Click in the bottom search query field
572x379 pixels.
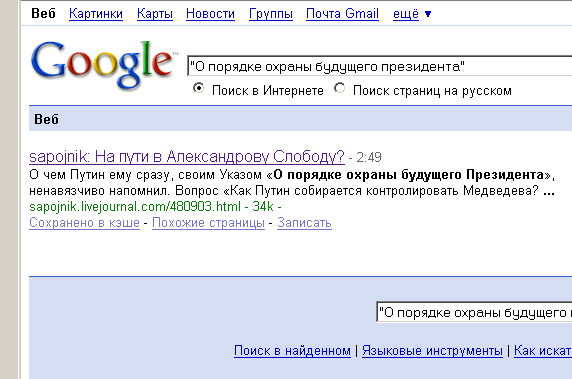[x=474, y=312]
